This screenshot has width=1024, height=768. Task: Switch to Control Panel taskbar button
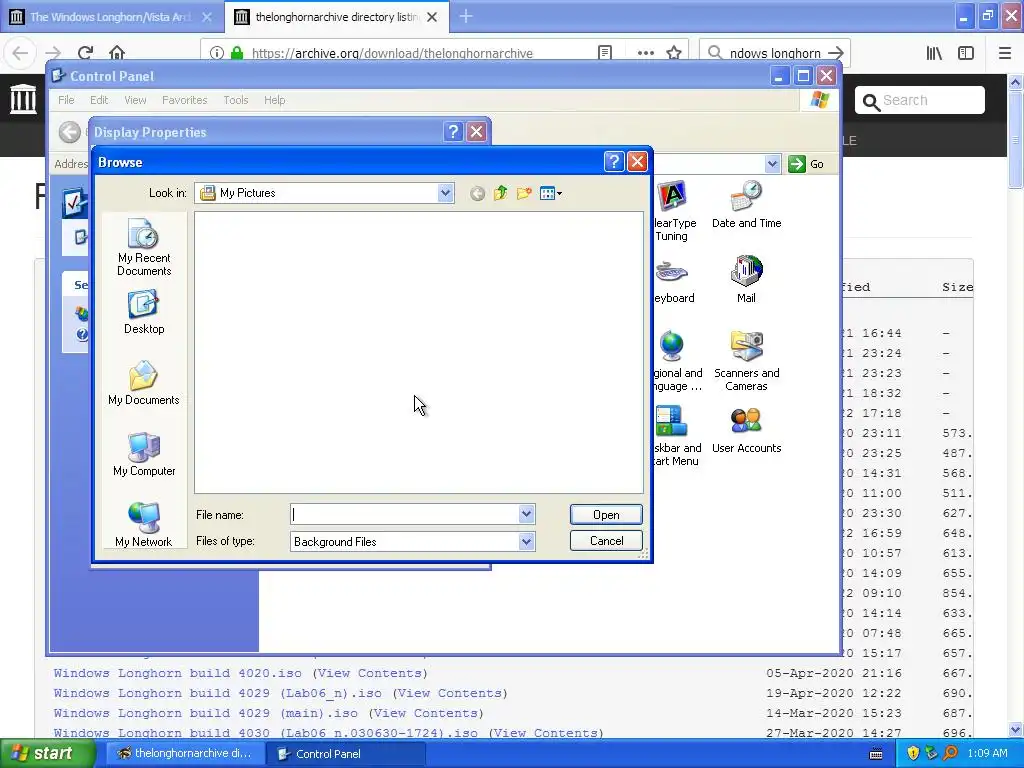tap(346, 754)
